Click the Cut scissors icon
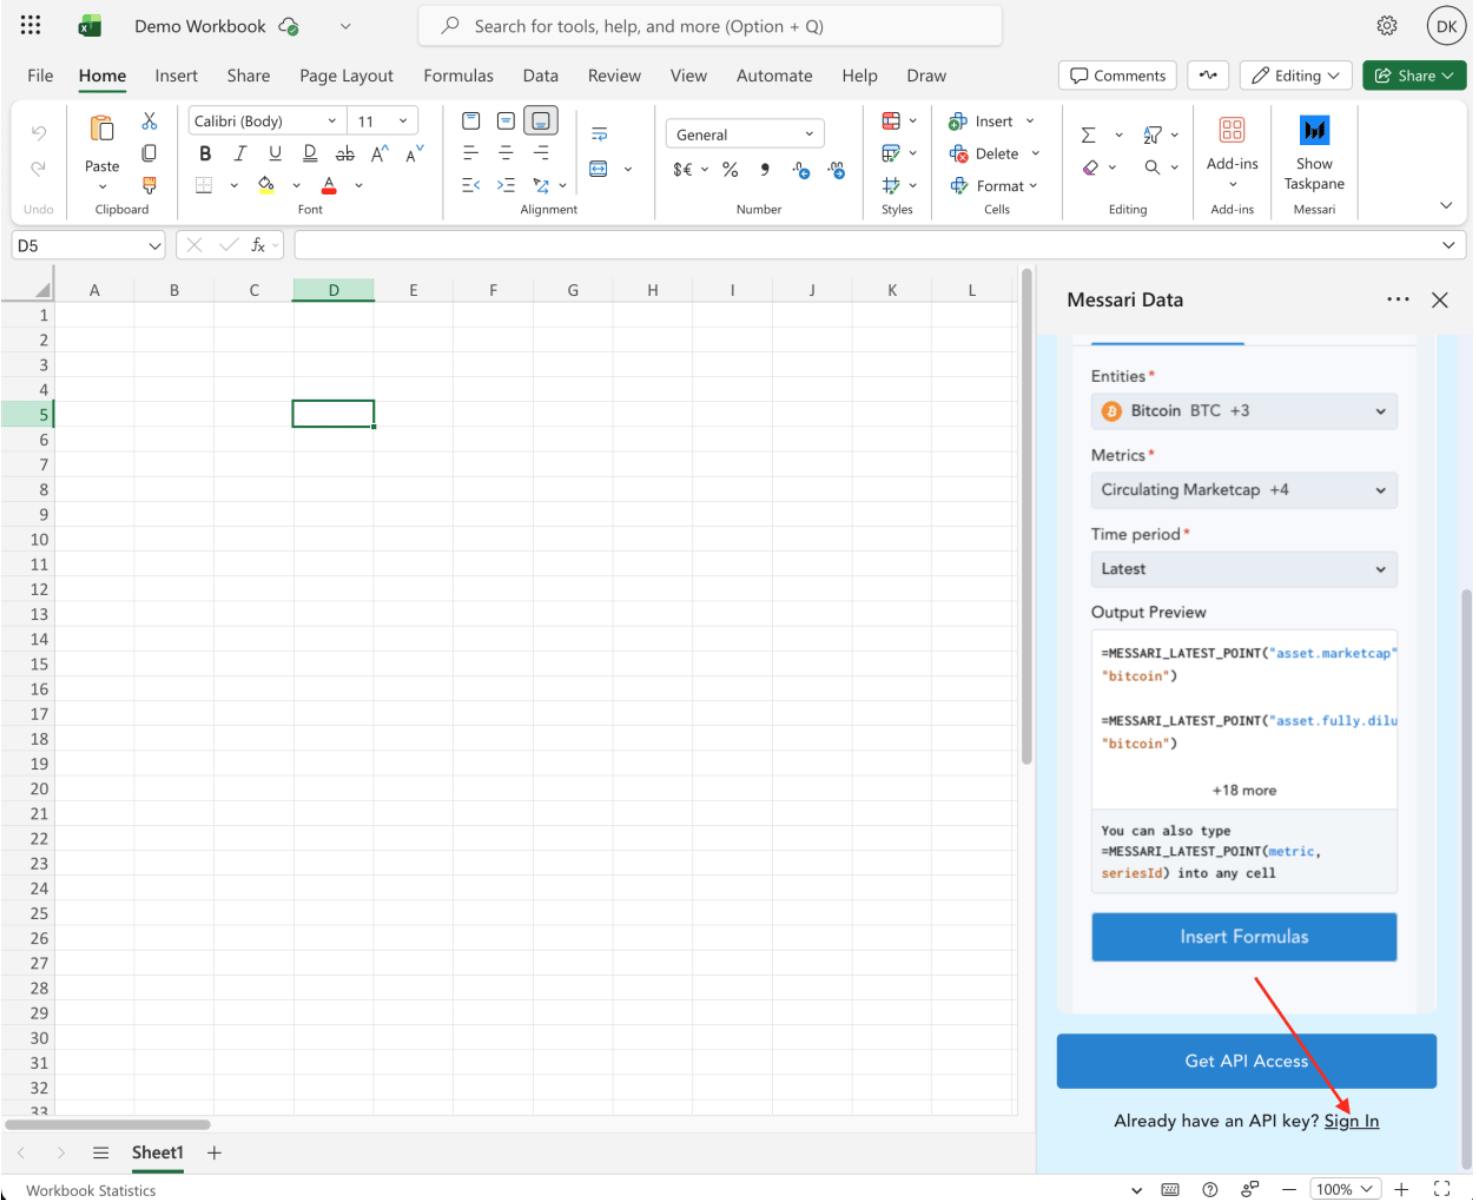This screenshot has width=1476, height=1204. point(149,121)
